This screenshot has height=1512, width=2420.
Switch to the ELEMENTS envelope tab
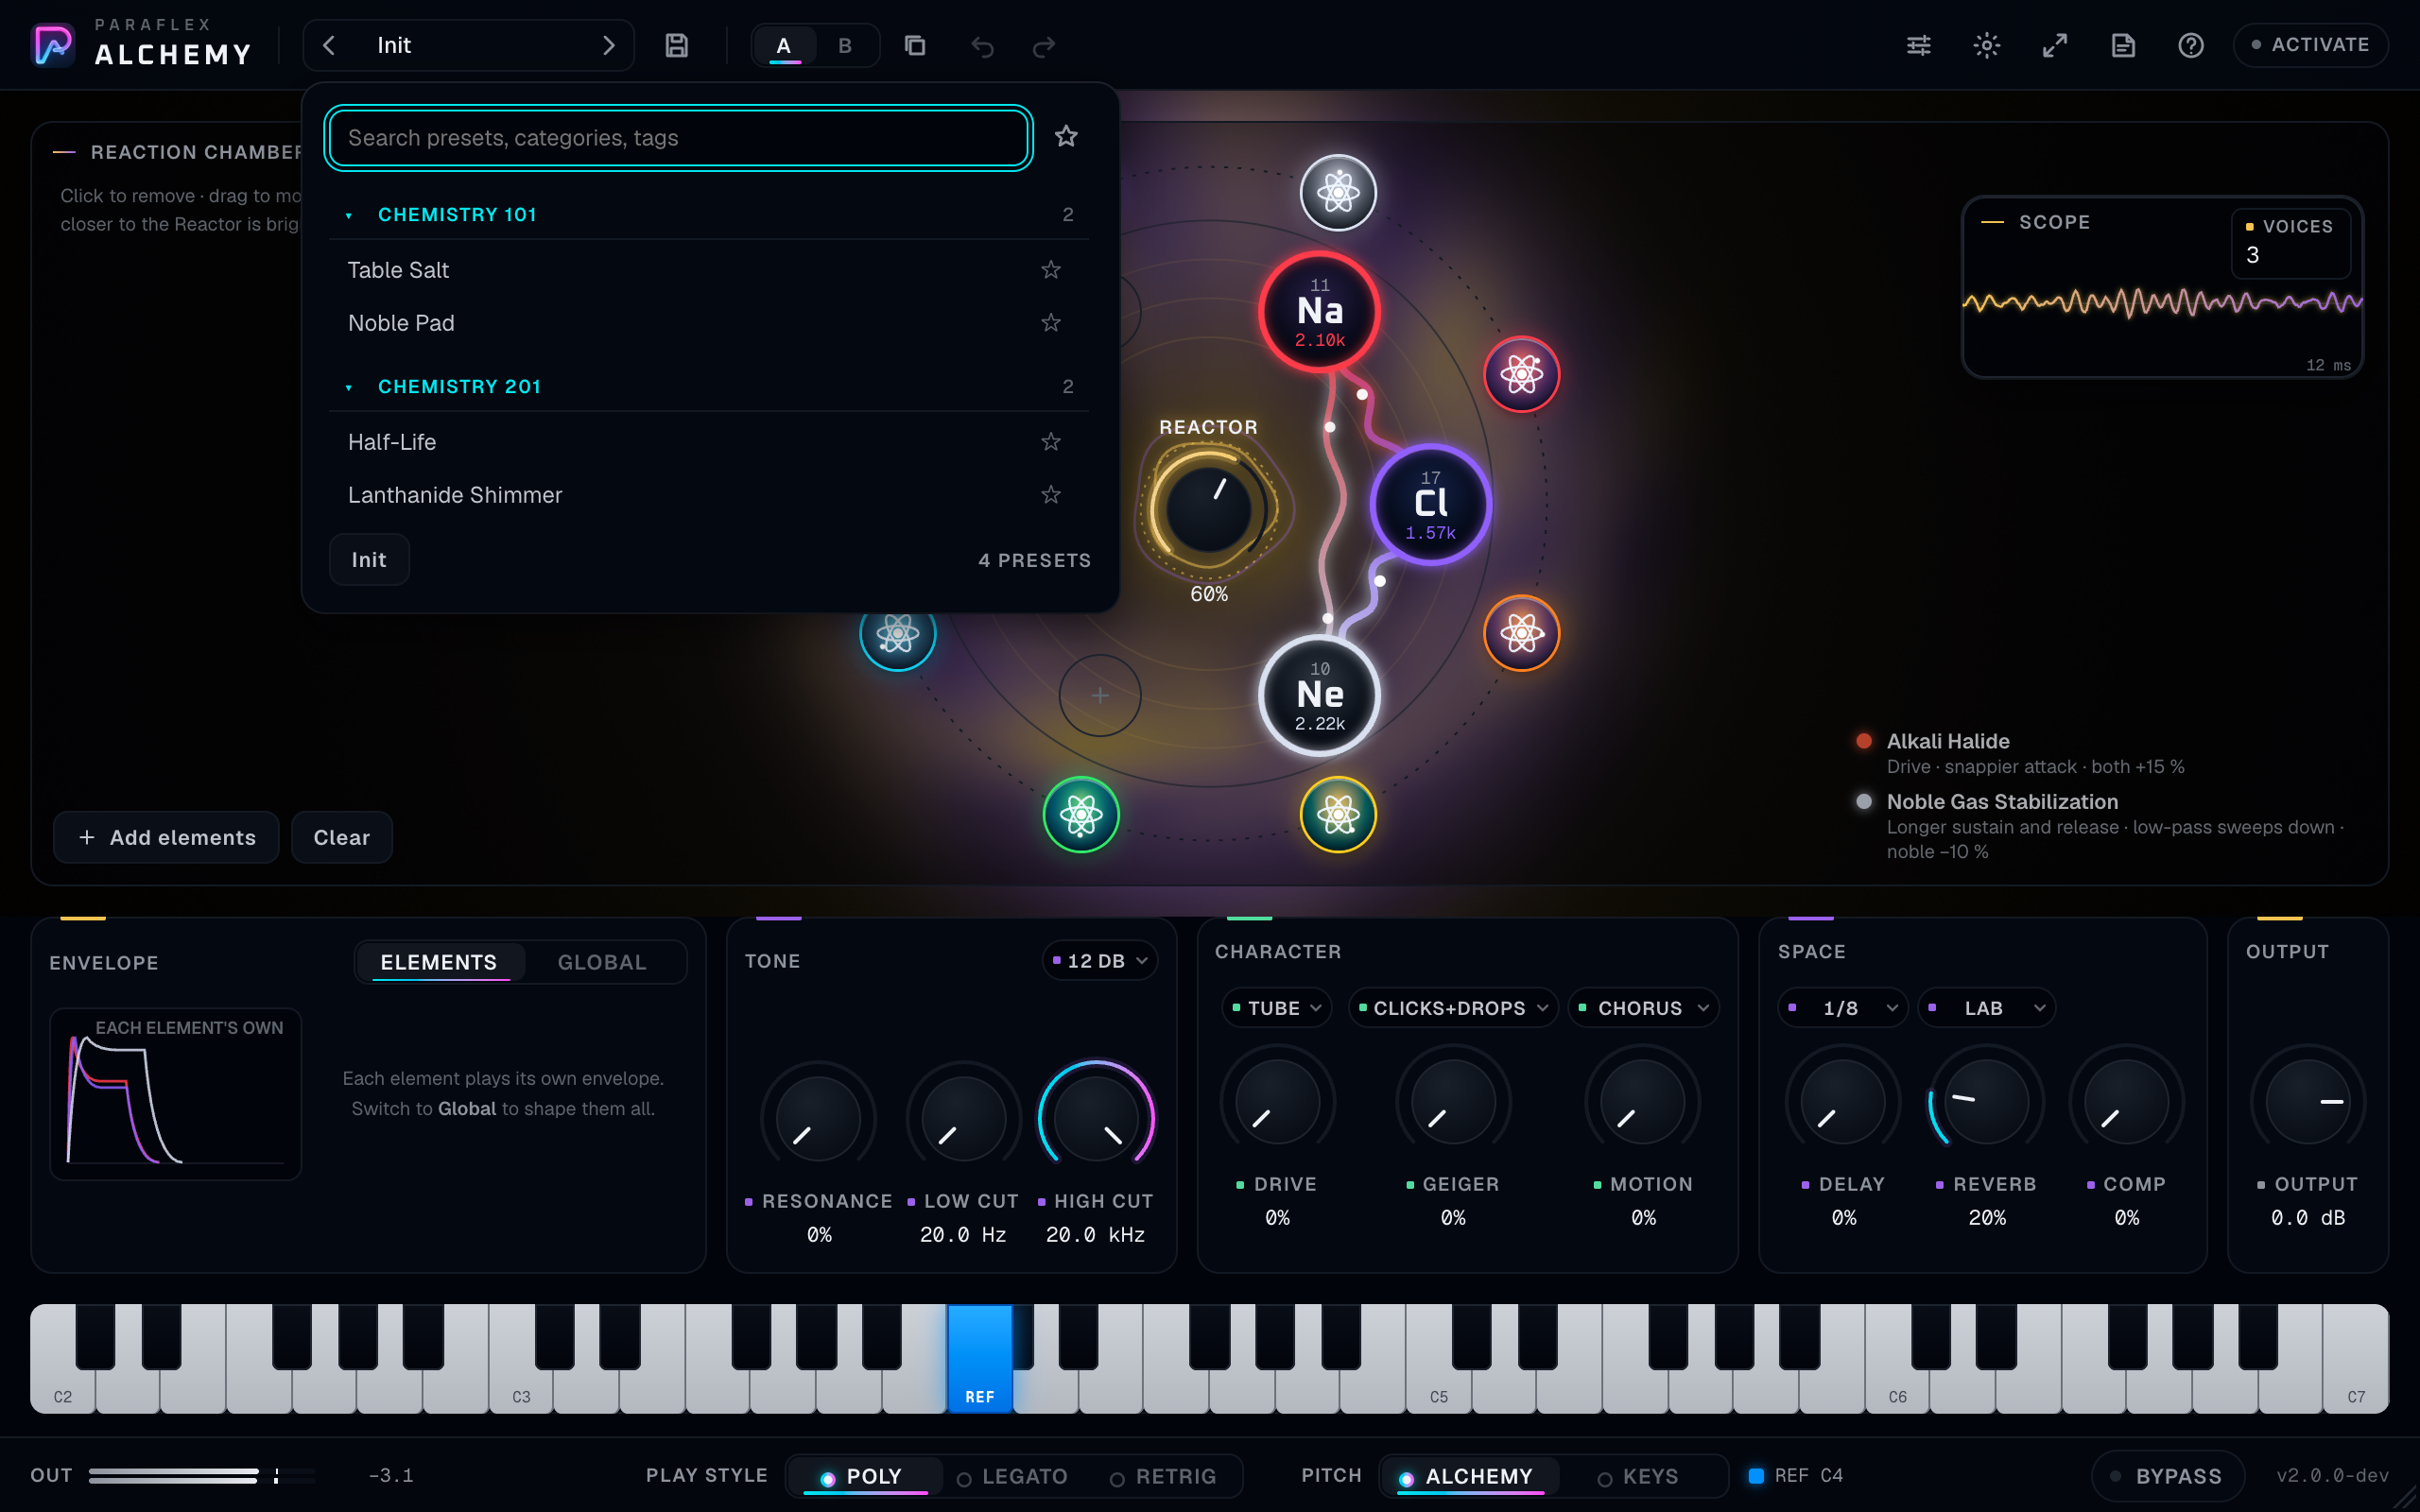coord(439,962)
